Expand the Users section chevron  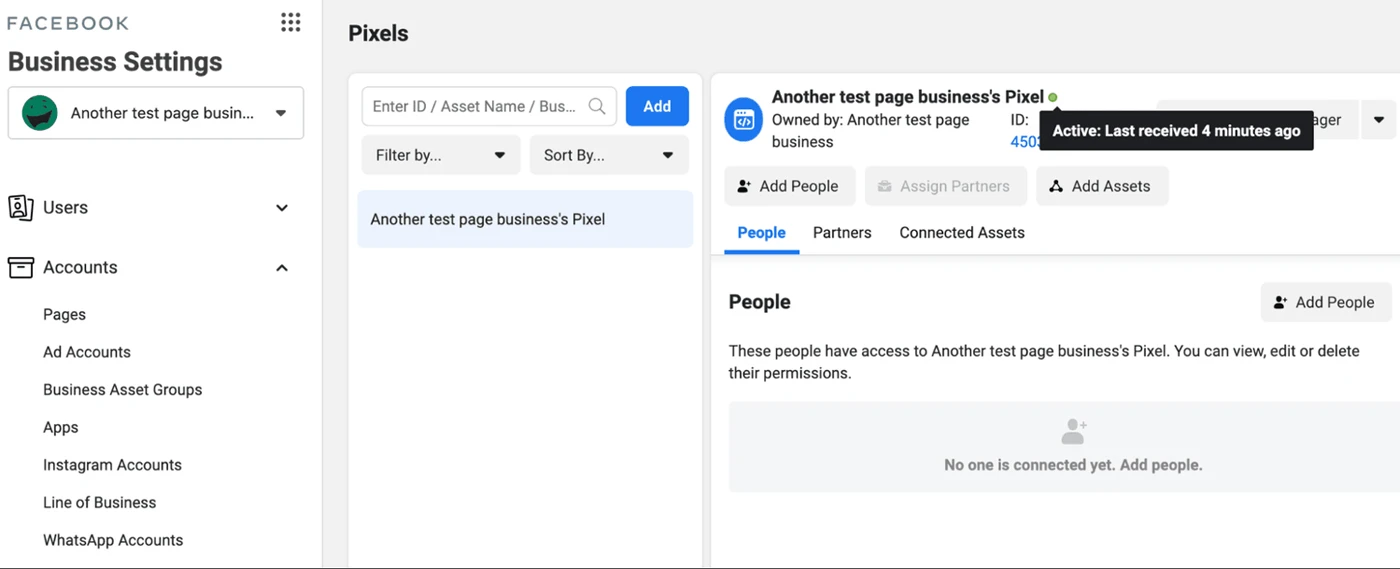click(x=282, y=208)
